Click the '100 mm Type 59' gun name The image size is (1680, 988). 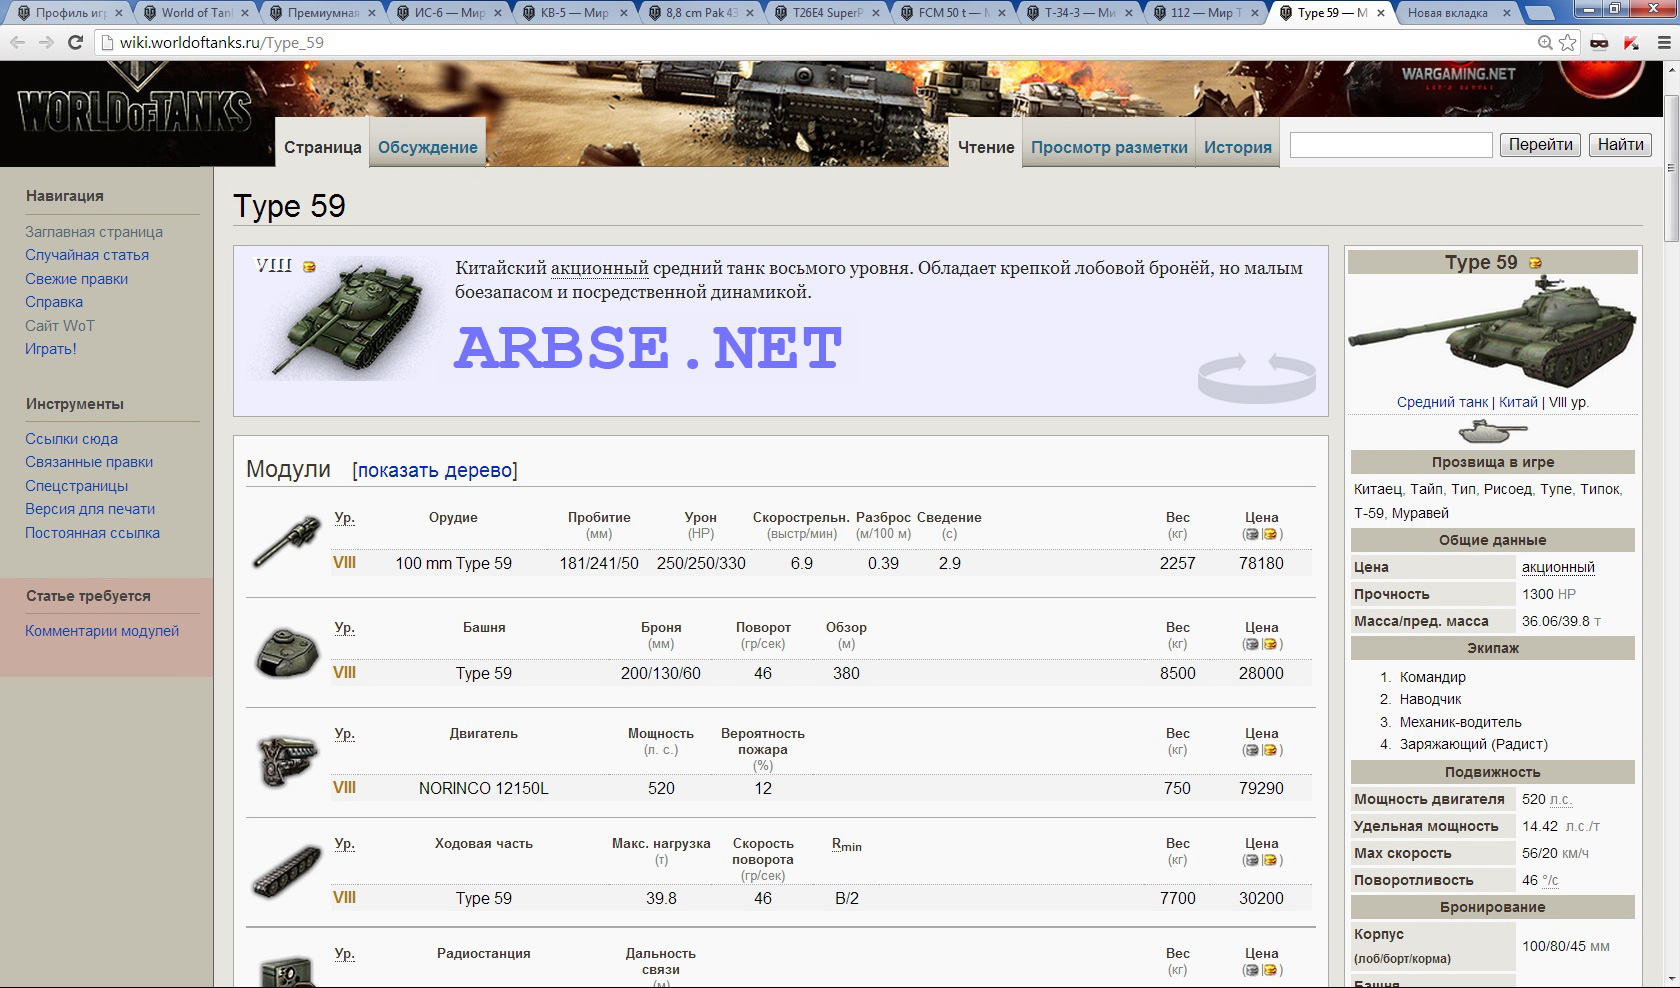[453, 563]
